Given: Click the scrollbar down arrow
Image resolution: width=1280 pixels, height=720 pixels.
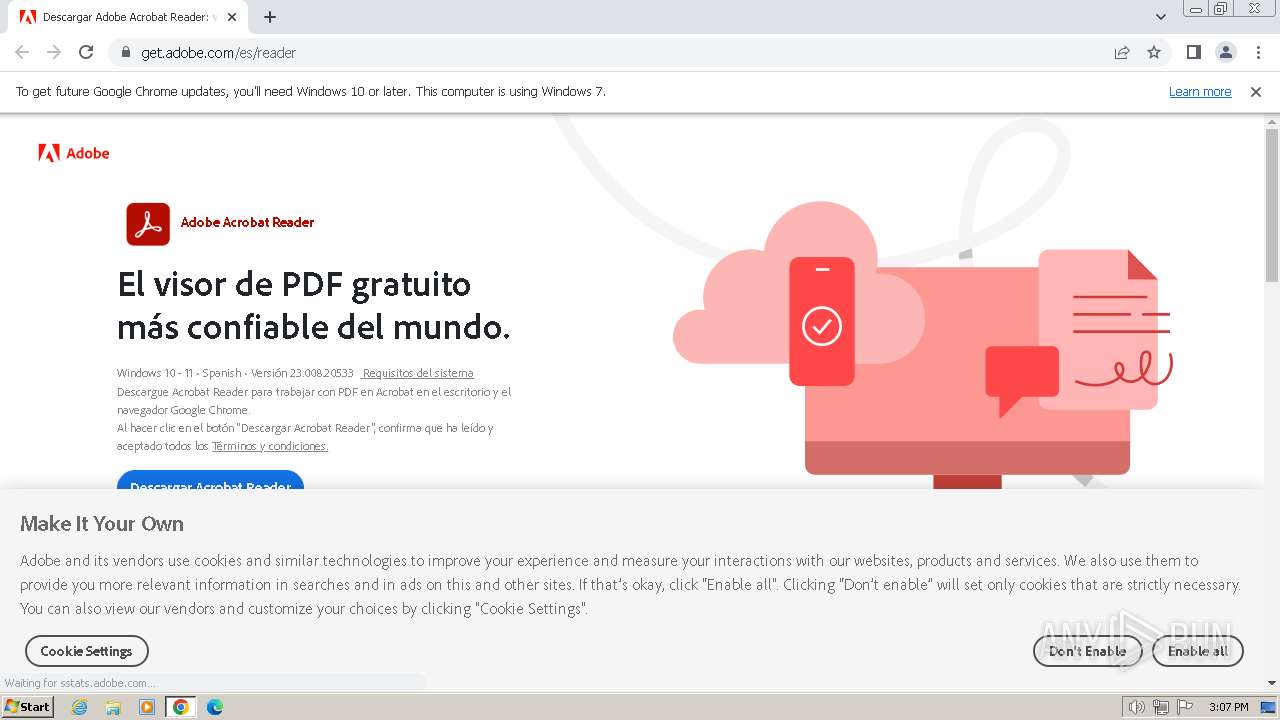Looking at the screenshot, I should (1272, 683).
